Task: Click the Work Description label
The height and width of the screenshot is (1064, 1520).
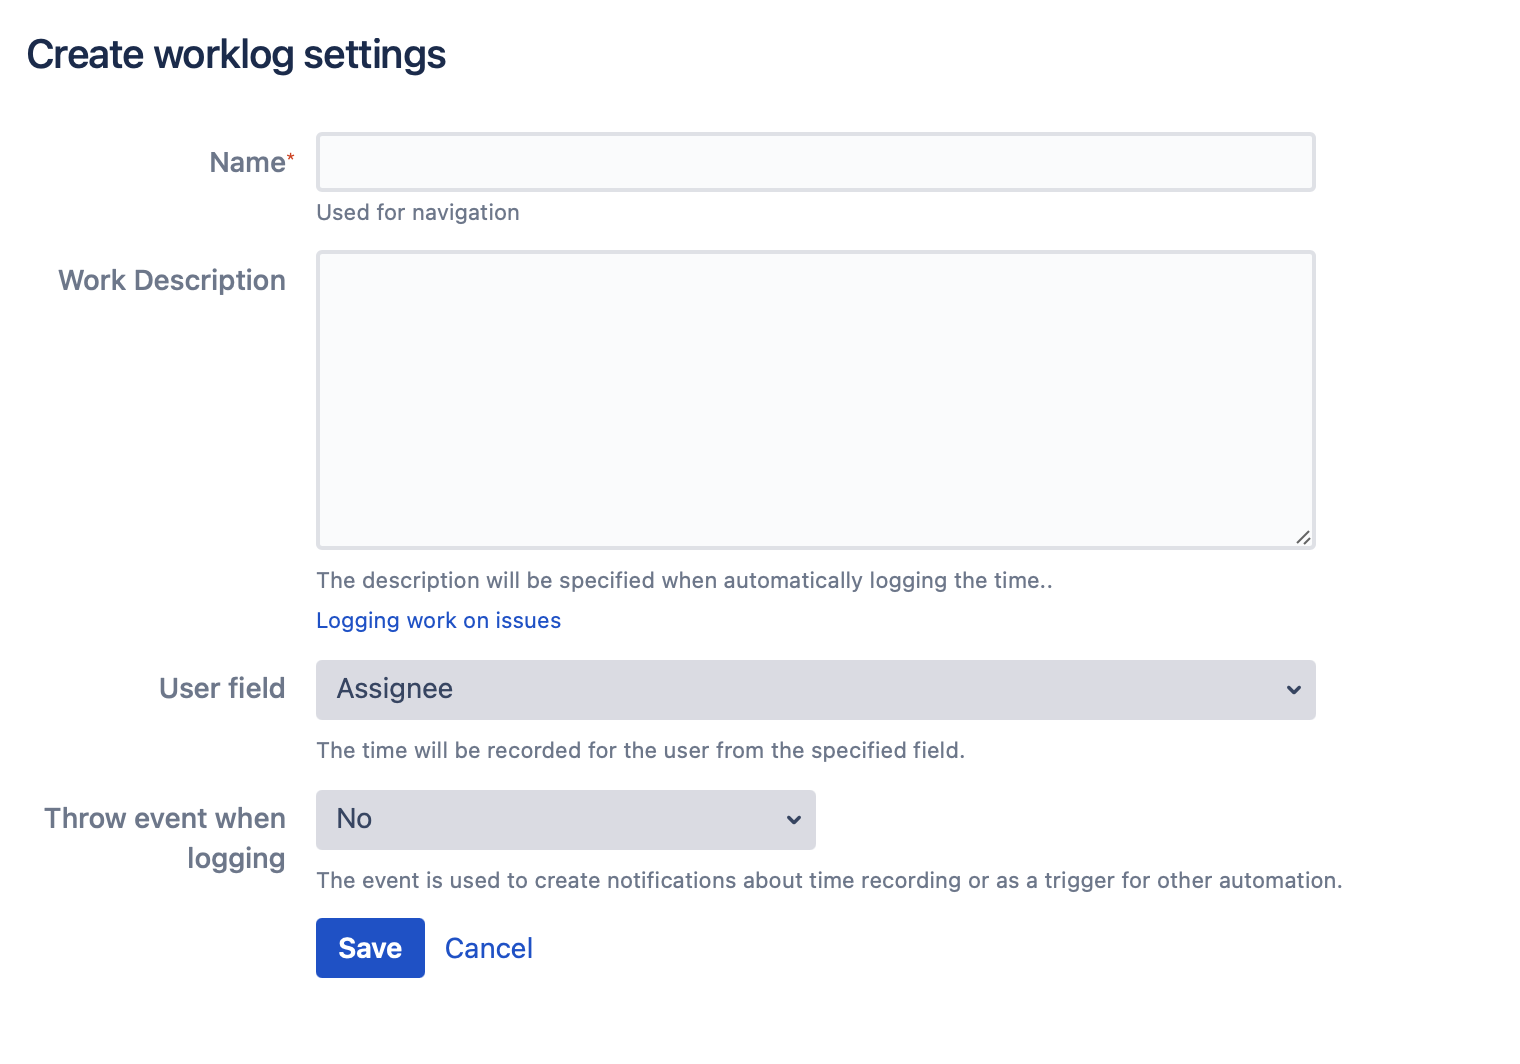Action: coord(172,280)
